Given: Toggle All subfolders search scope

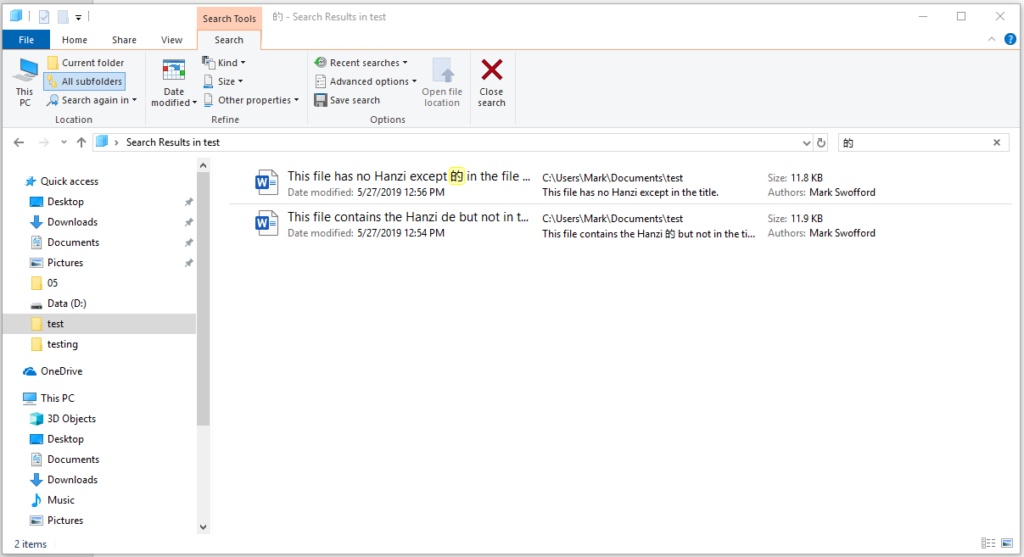Looking at the screenshot, I should tap(85, 82).
